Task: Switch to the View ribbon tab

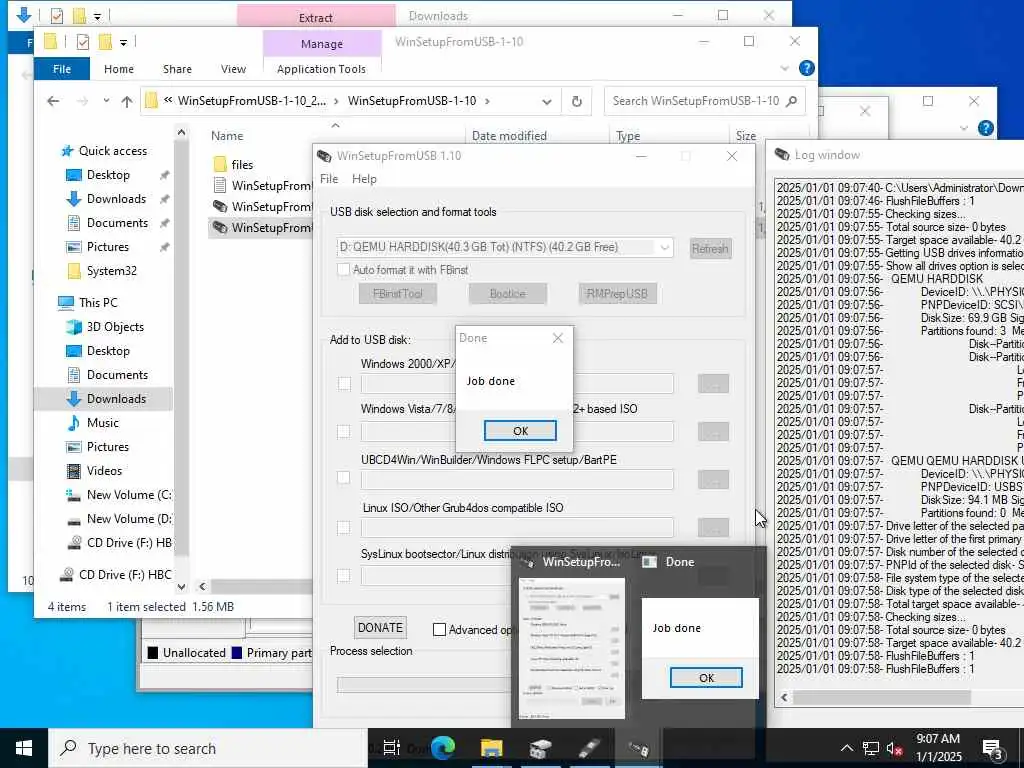Action: click(233, 69)
